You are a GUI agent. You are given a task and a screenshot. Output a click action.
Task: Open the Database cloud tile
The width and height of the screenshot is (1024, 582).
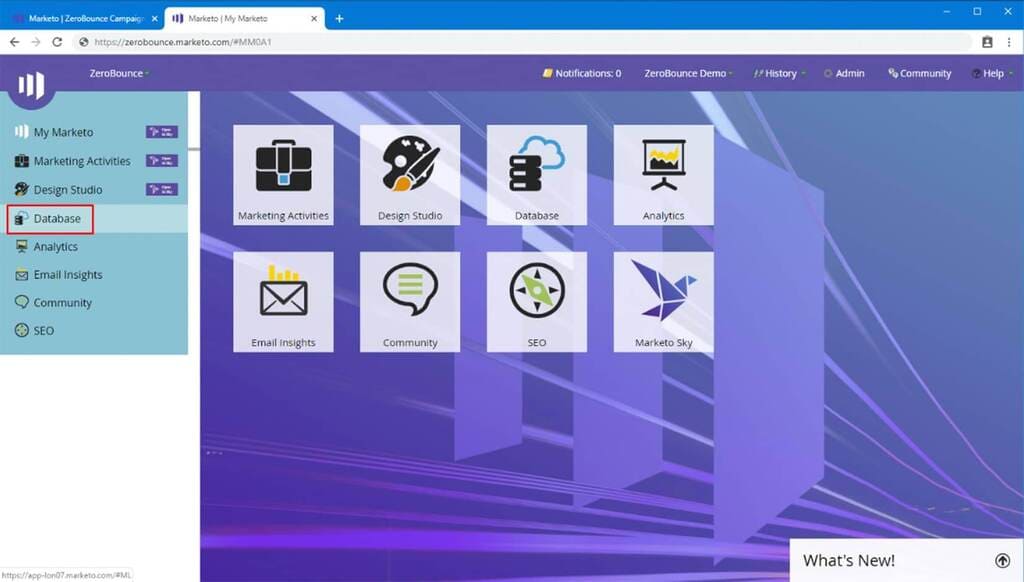point(537,175)
